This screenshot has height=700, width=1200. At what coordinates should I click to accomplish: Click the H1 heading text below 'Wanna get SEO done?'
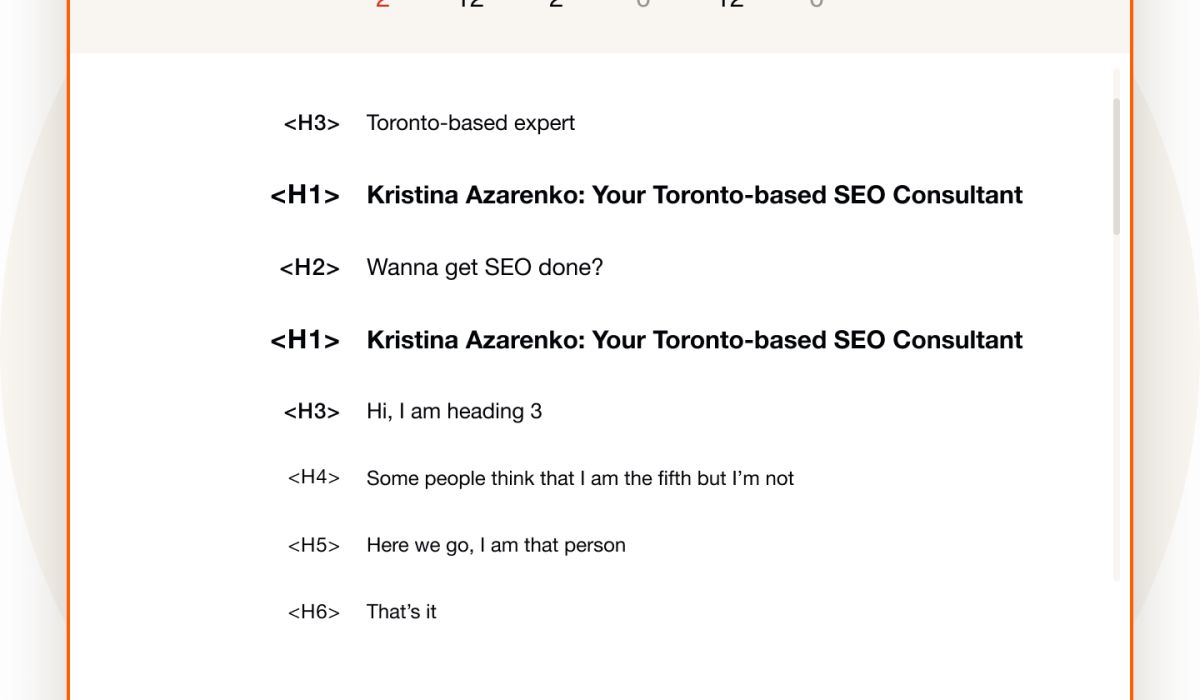[x=694, y=340]
